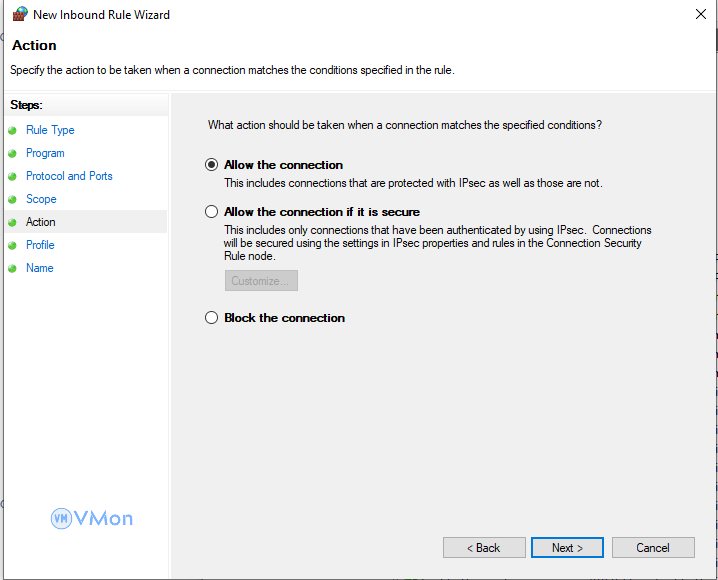Select the Block the connection option

coord(211,318)
